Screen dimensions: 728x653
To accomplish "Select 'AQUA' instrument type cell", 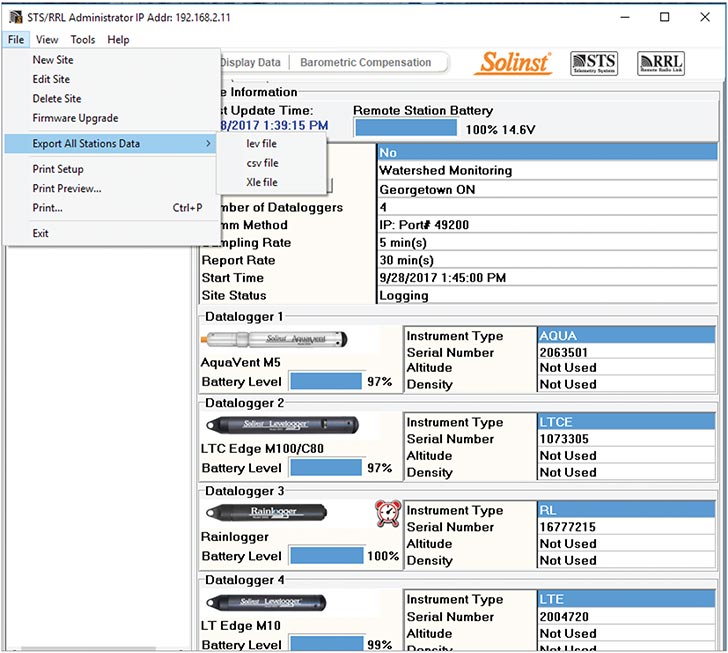I will (x=626, y=335).
